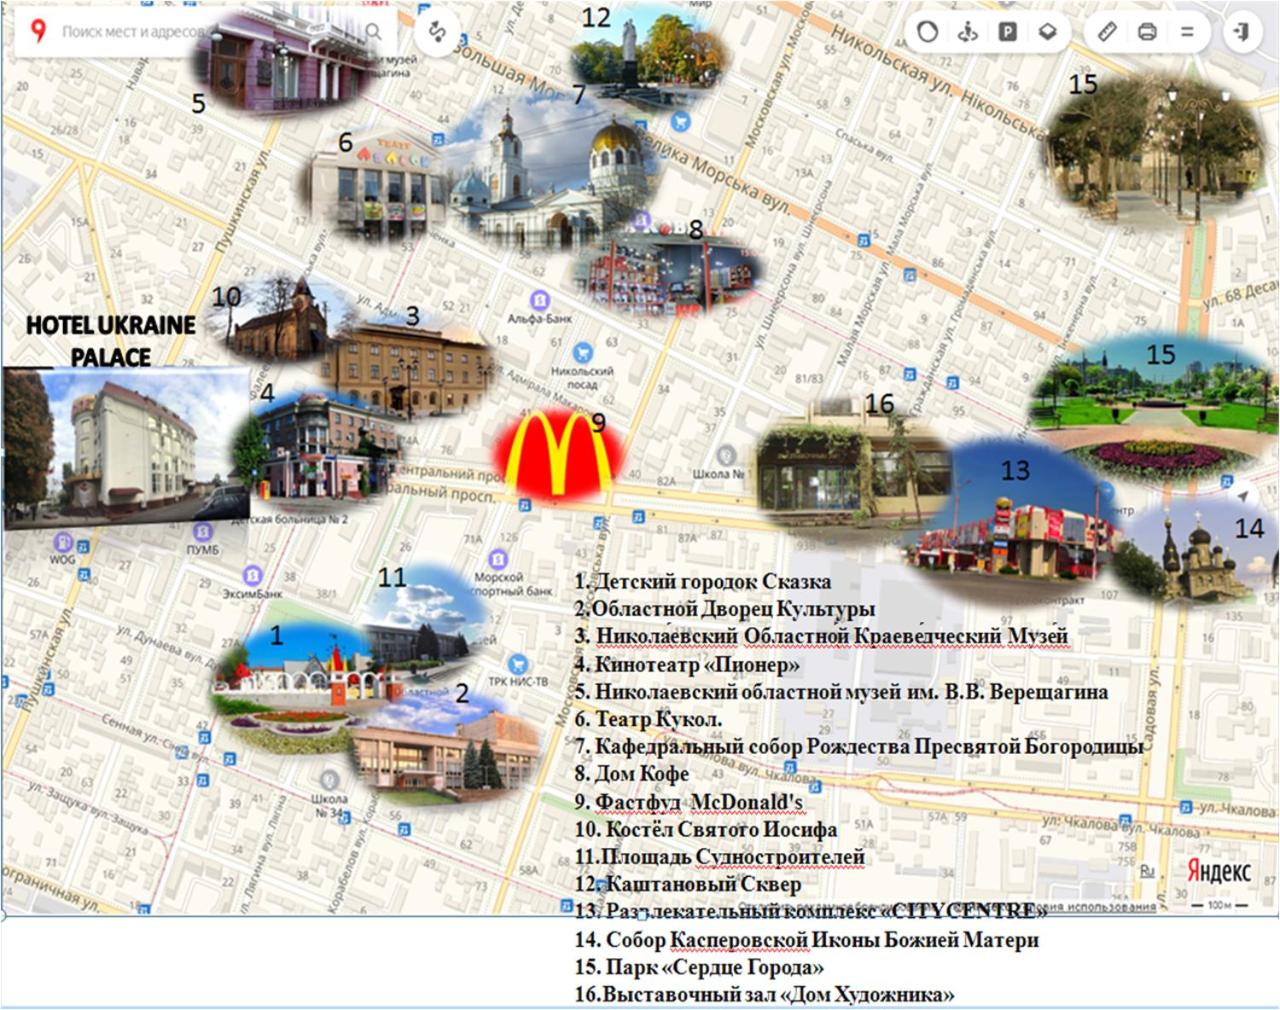Click the login door icon
This screenshot has width=1280, height=1010.
pos(1242,32)
